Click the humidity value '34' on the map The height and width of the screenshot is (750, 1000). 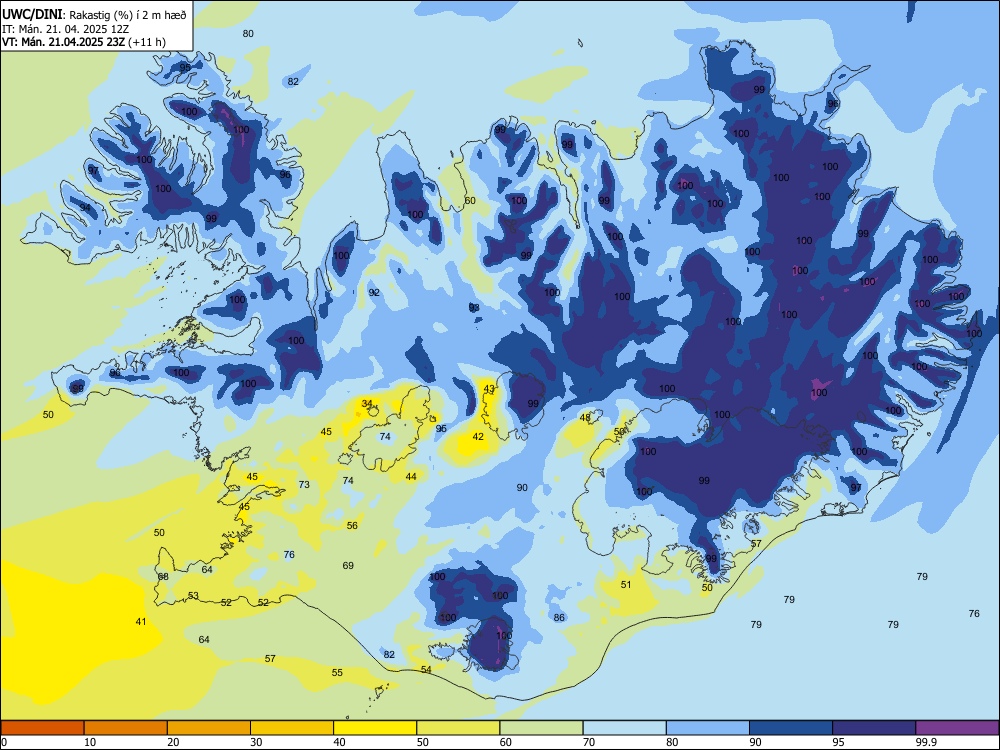point(367,403)
